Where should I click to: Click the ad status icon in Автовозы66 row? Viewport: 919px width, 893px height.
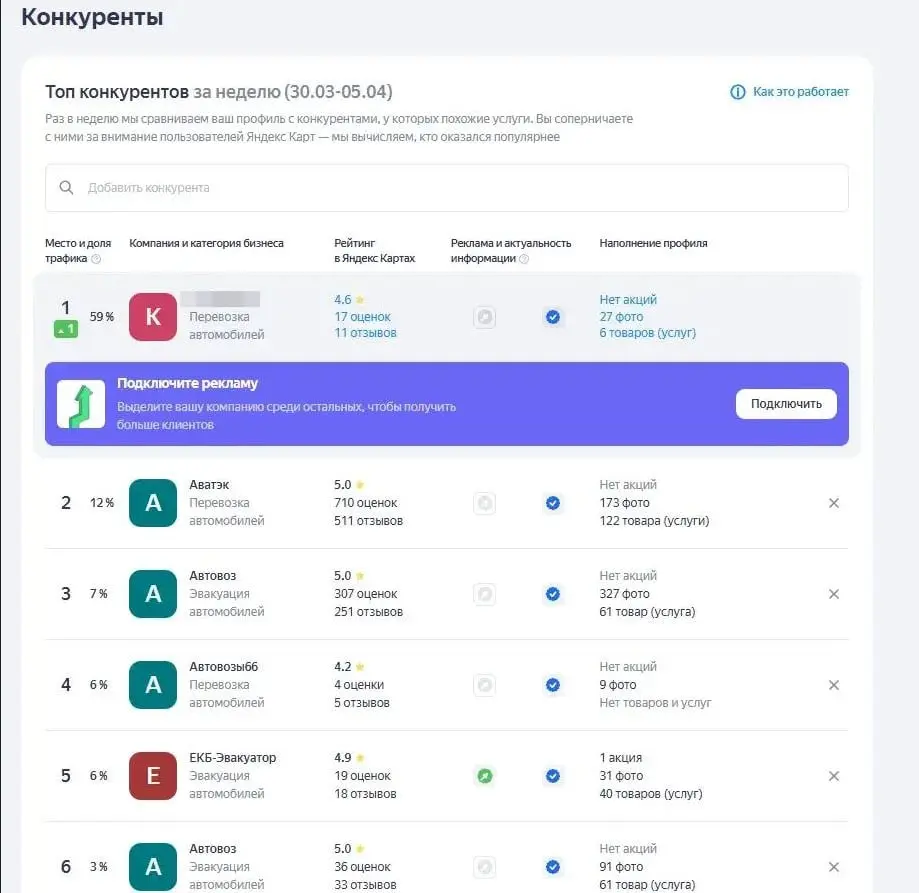485,685
